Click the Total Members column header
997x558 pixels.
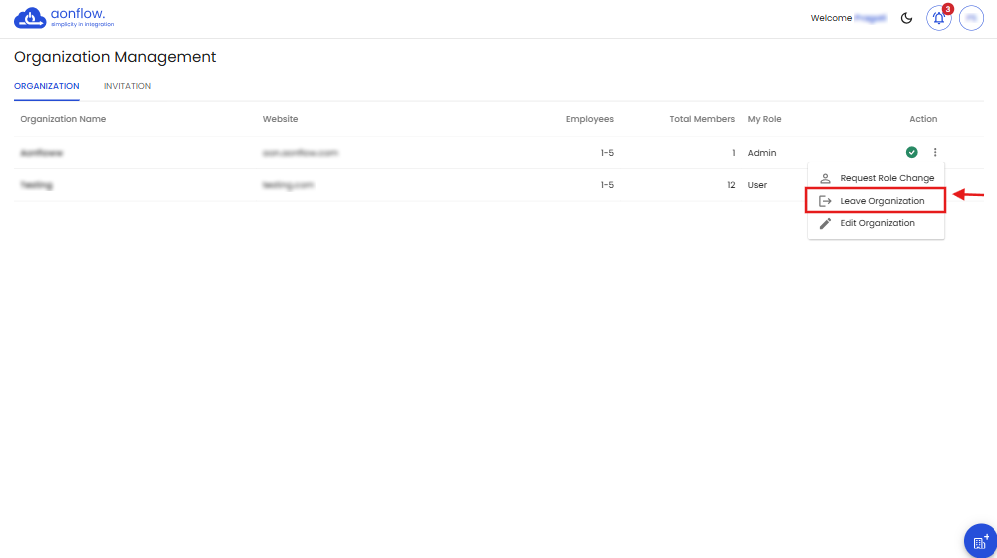(702, 119)
